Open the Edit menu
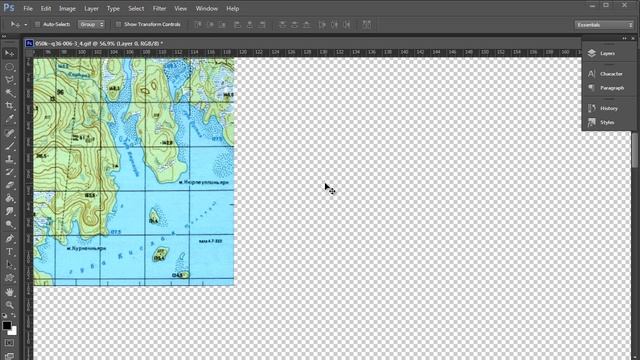Viewport: 640px width, 360px height. [x=46, y=9]
